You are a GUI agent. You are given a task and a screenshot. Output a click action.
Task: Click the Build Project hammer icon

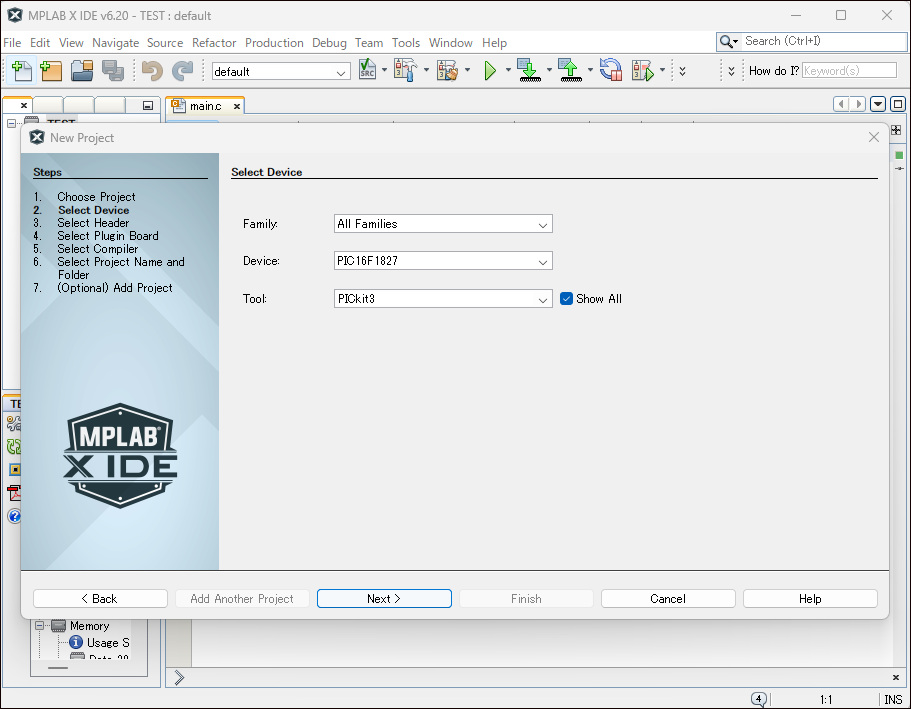tap(406, 70)
